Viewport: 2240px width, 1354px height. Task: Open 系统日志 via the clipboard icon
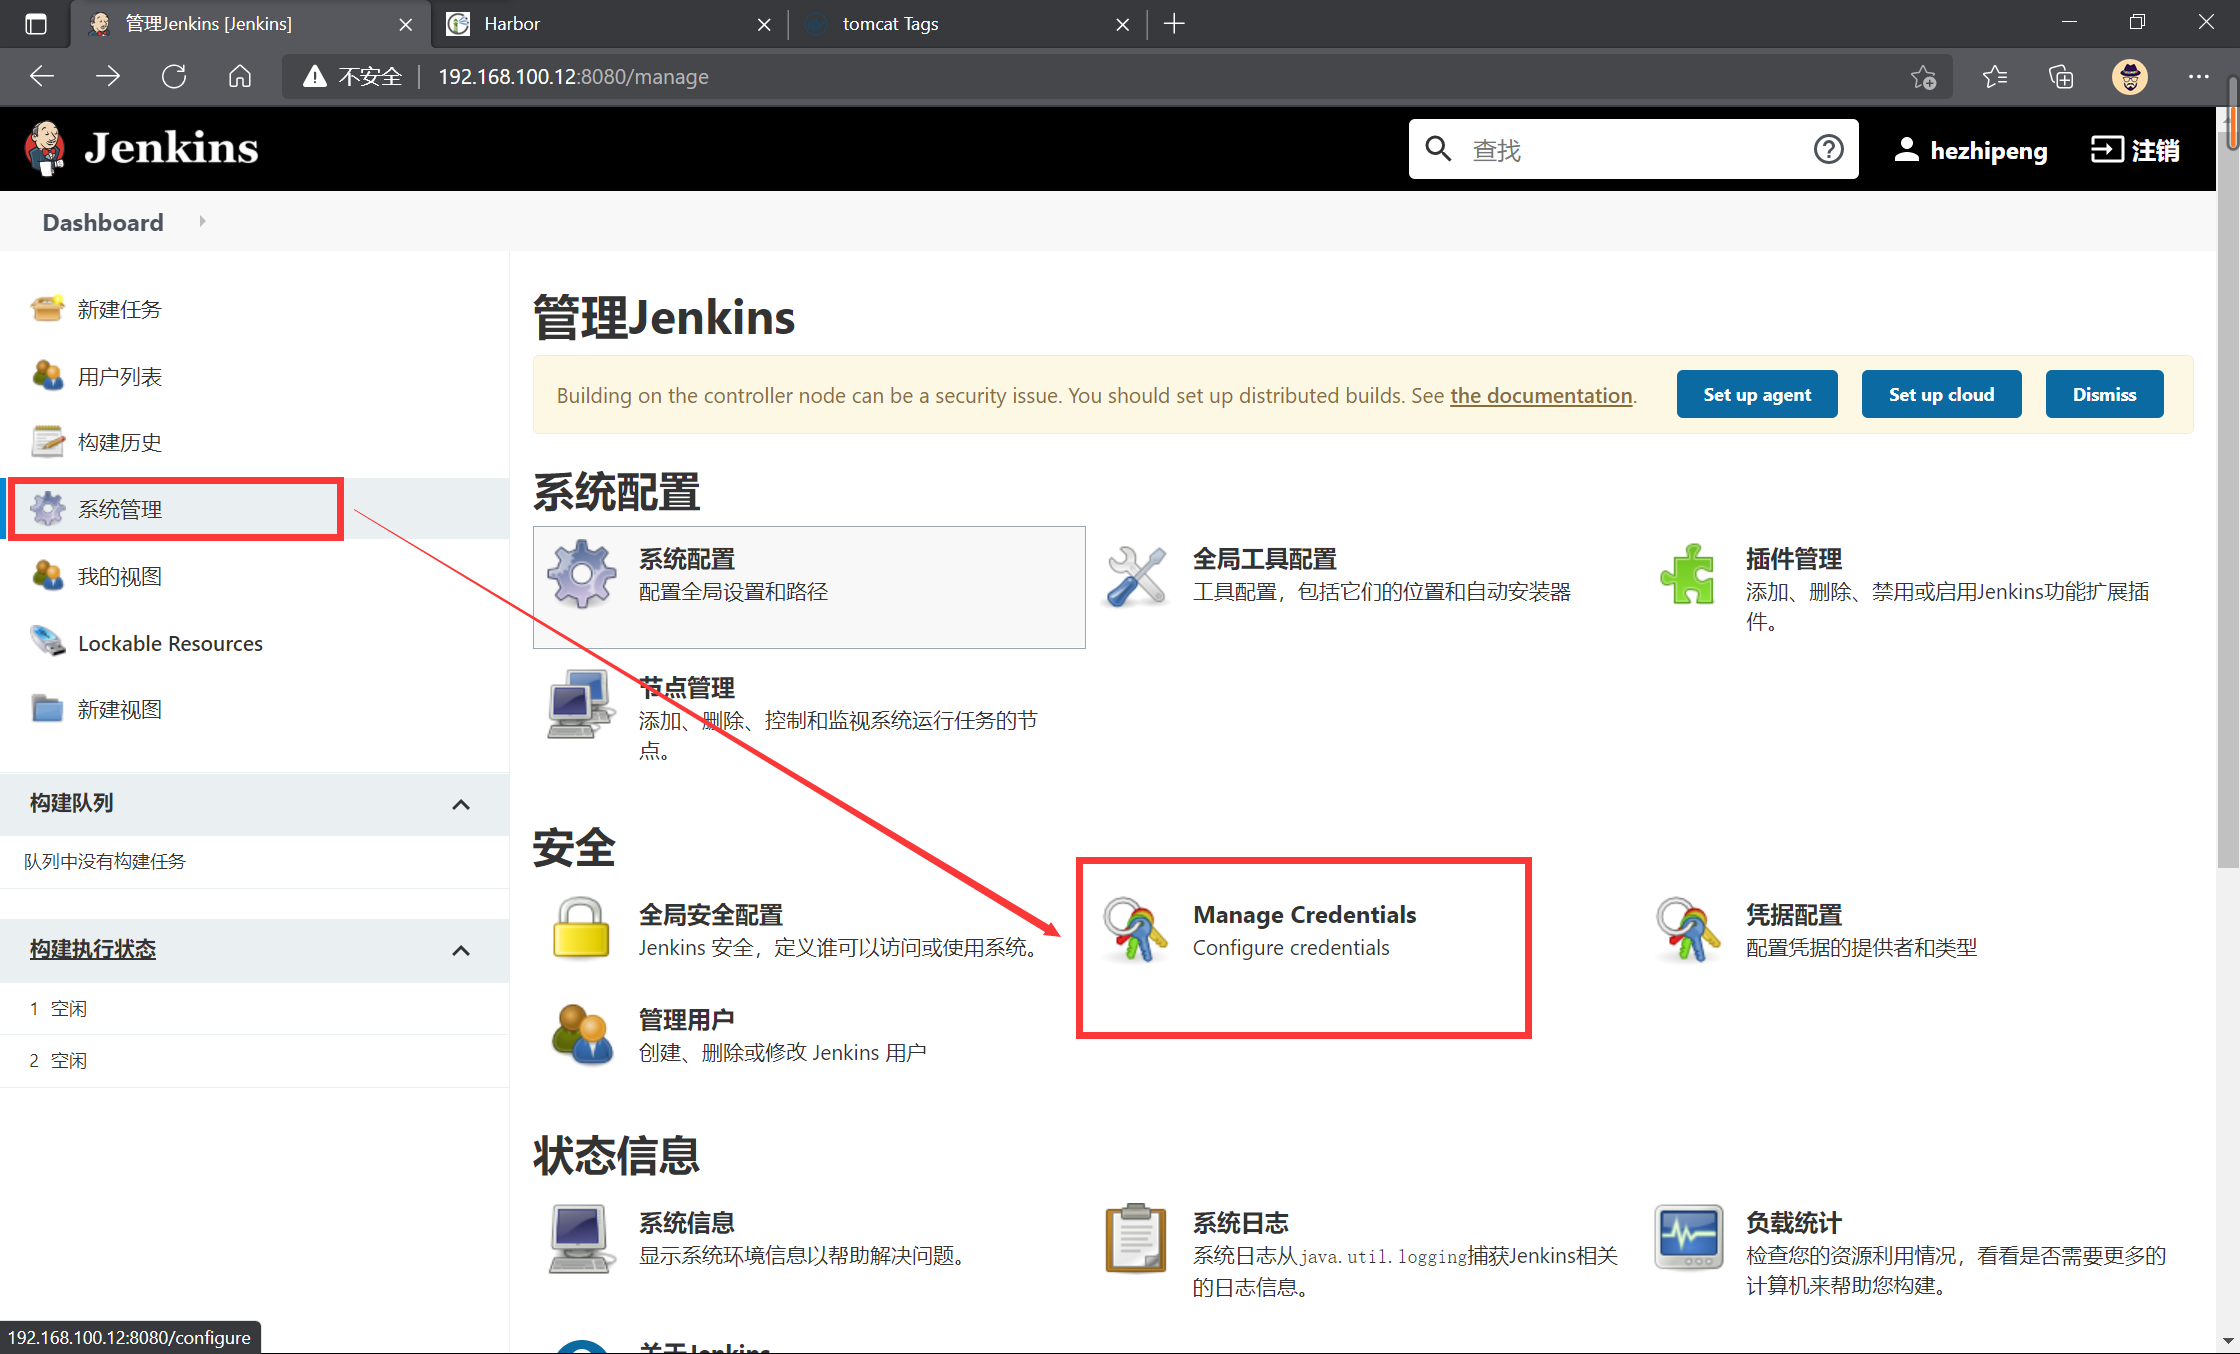point(1136,1239)
